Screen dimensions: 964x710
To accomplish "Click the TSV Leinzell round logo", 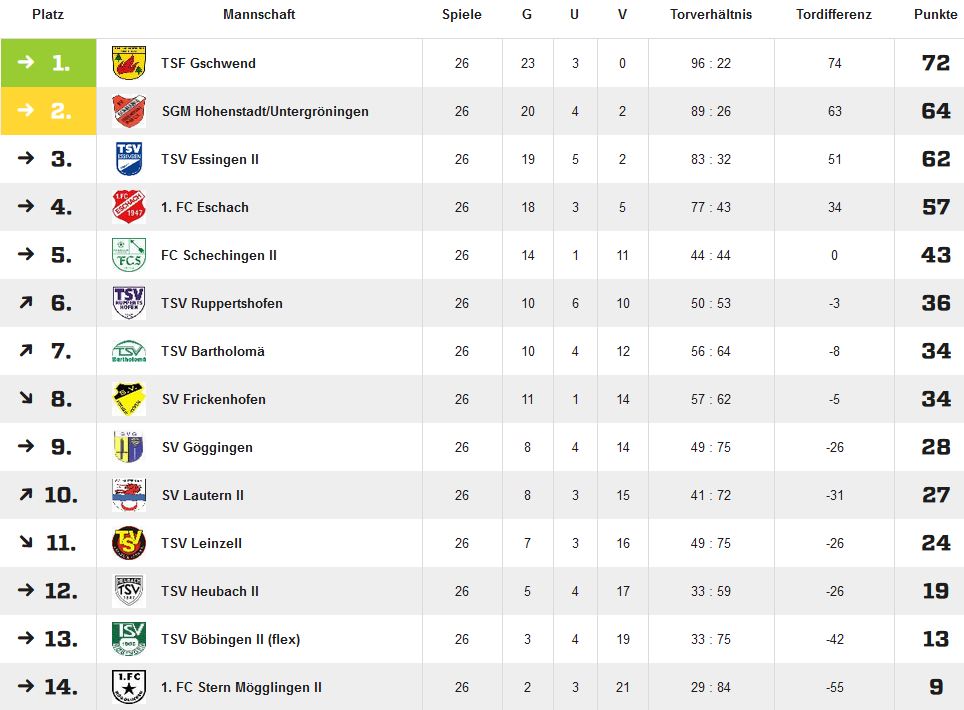I will pos(129,543).
